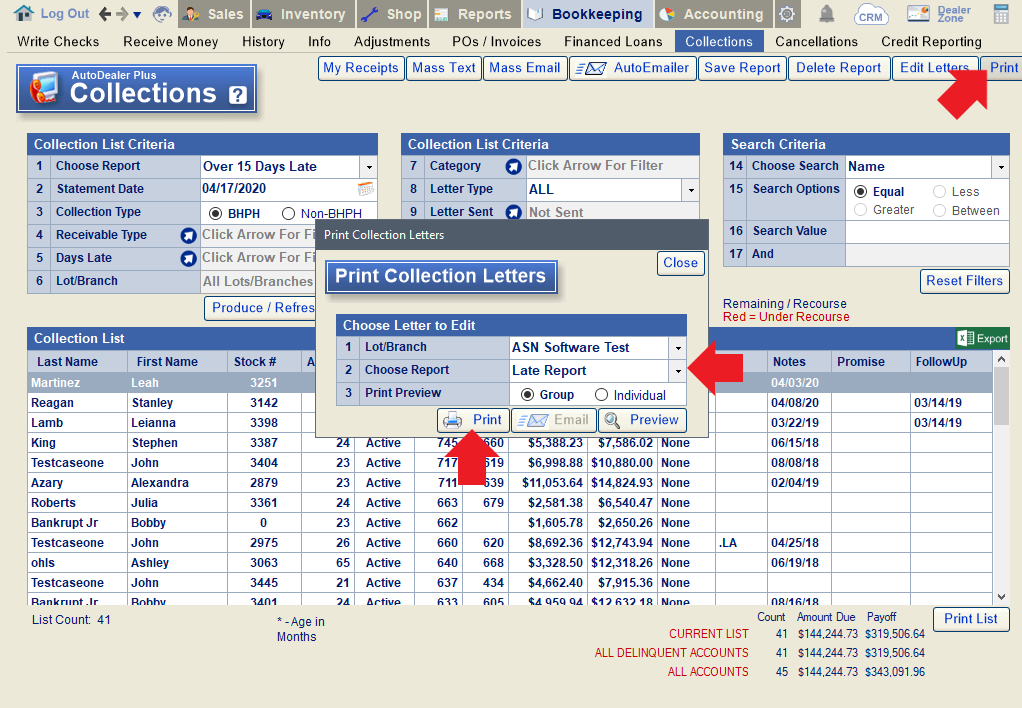Click the collection list scrollbar up arrow
Screen dimensions: 1022x708
pos(1002,359)
